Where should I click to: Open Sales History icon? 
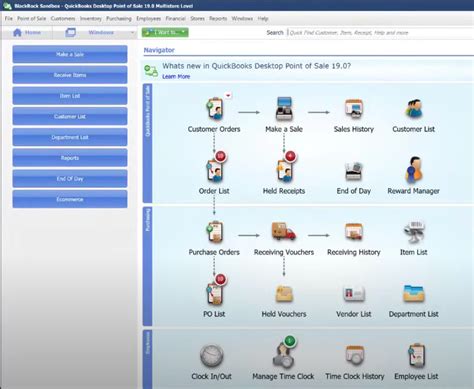point(354,109)
